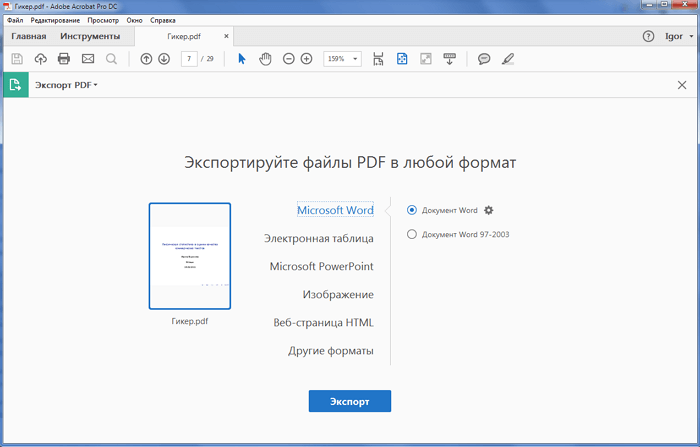Go to previous page arrow icon

(146, 59)
